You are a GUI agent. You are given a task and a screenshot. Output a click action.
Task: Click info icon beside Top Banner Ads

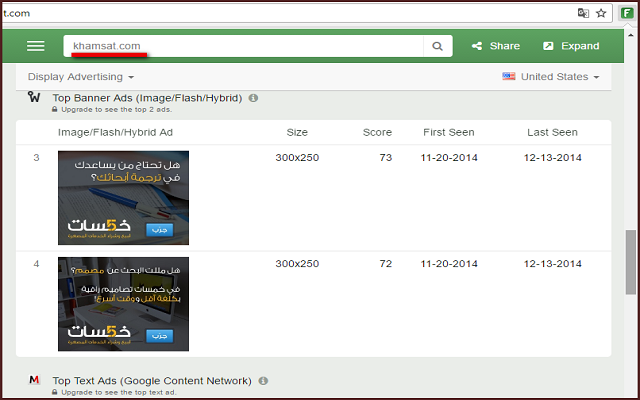[253, 98]
